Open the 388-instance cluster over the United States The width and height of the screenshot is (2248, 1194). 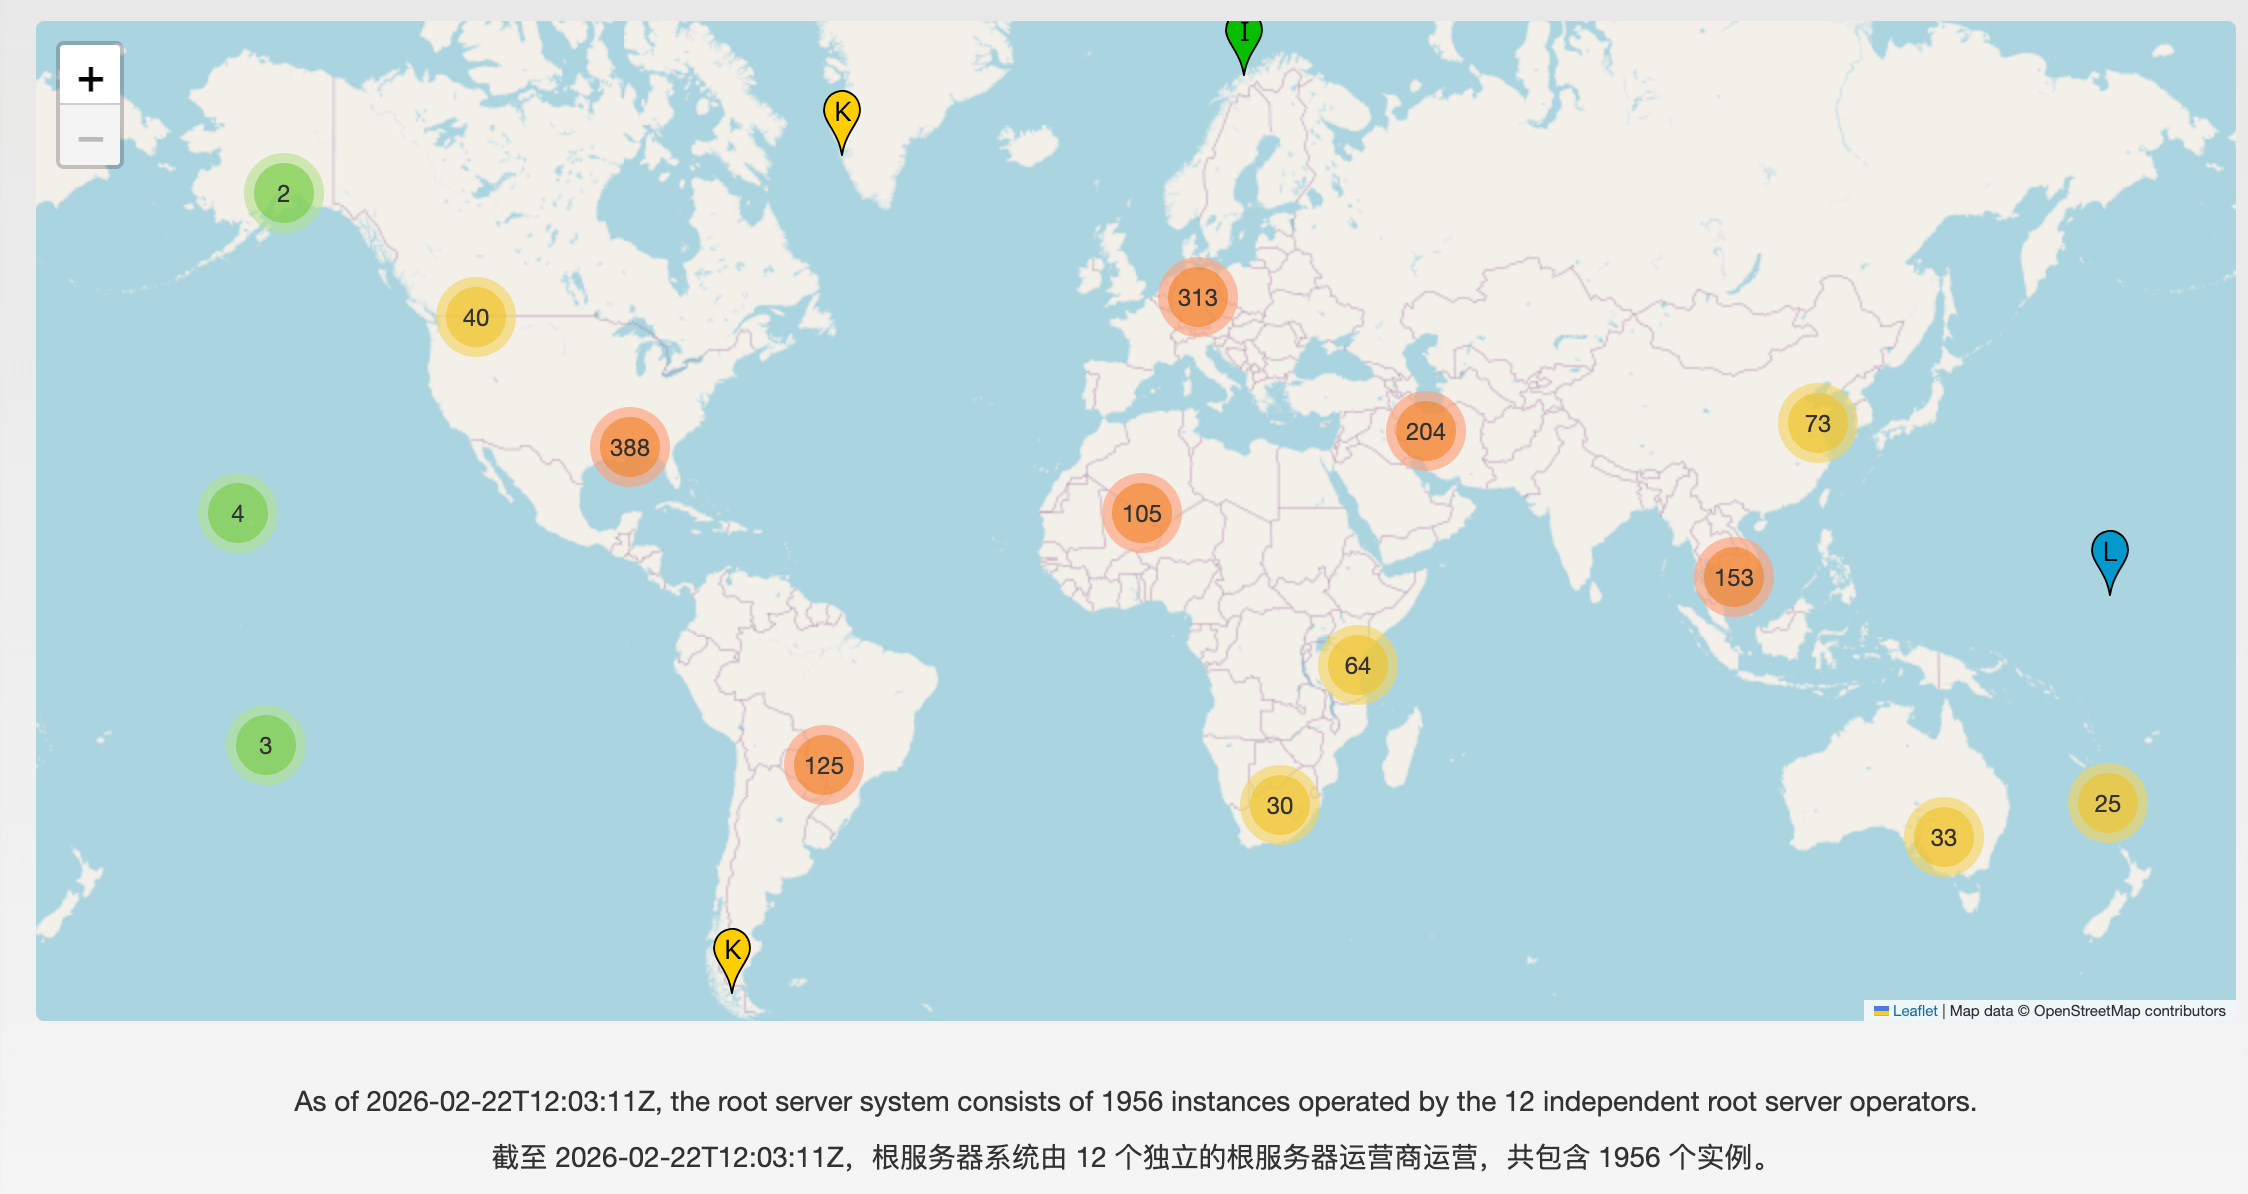(x=629, y=448)
